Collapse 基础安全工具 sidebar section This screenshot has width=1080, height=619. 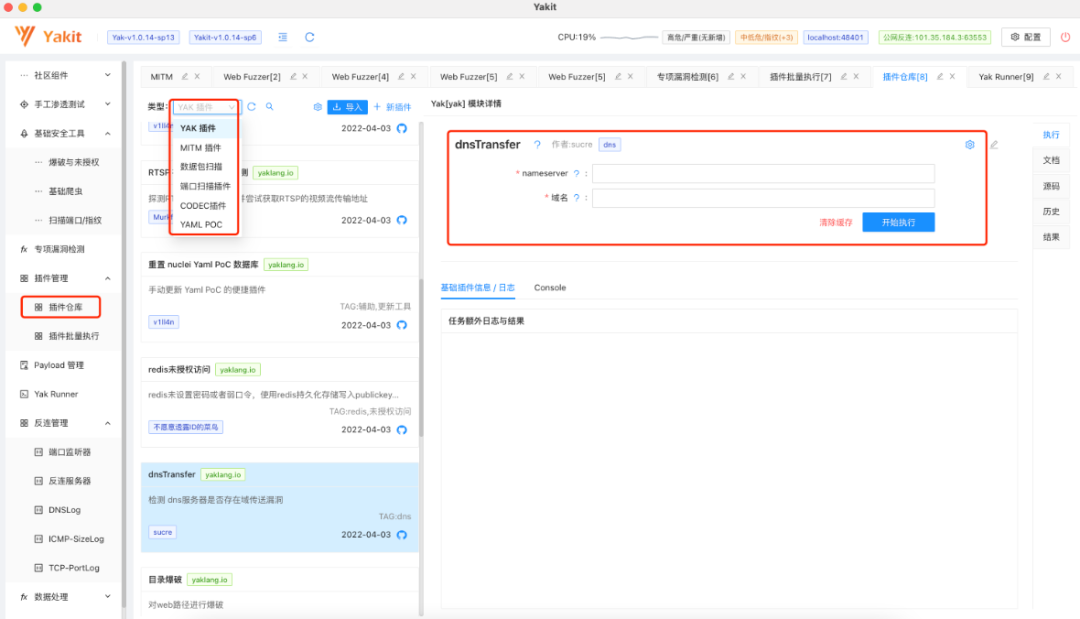click(107, 134)
